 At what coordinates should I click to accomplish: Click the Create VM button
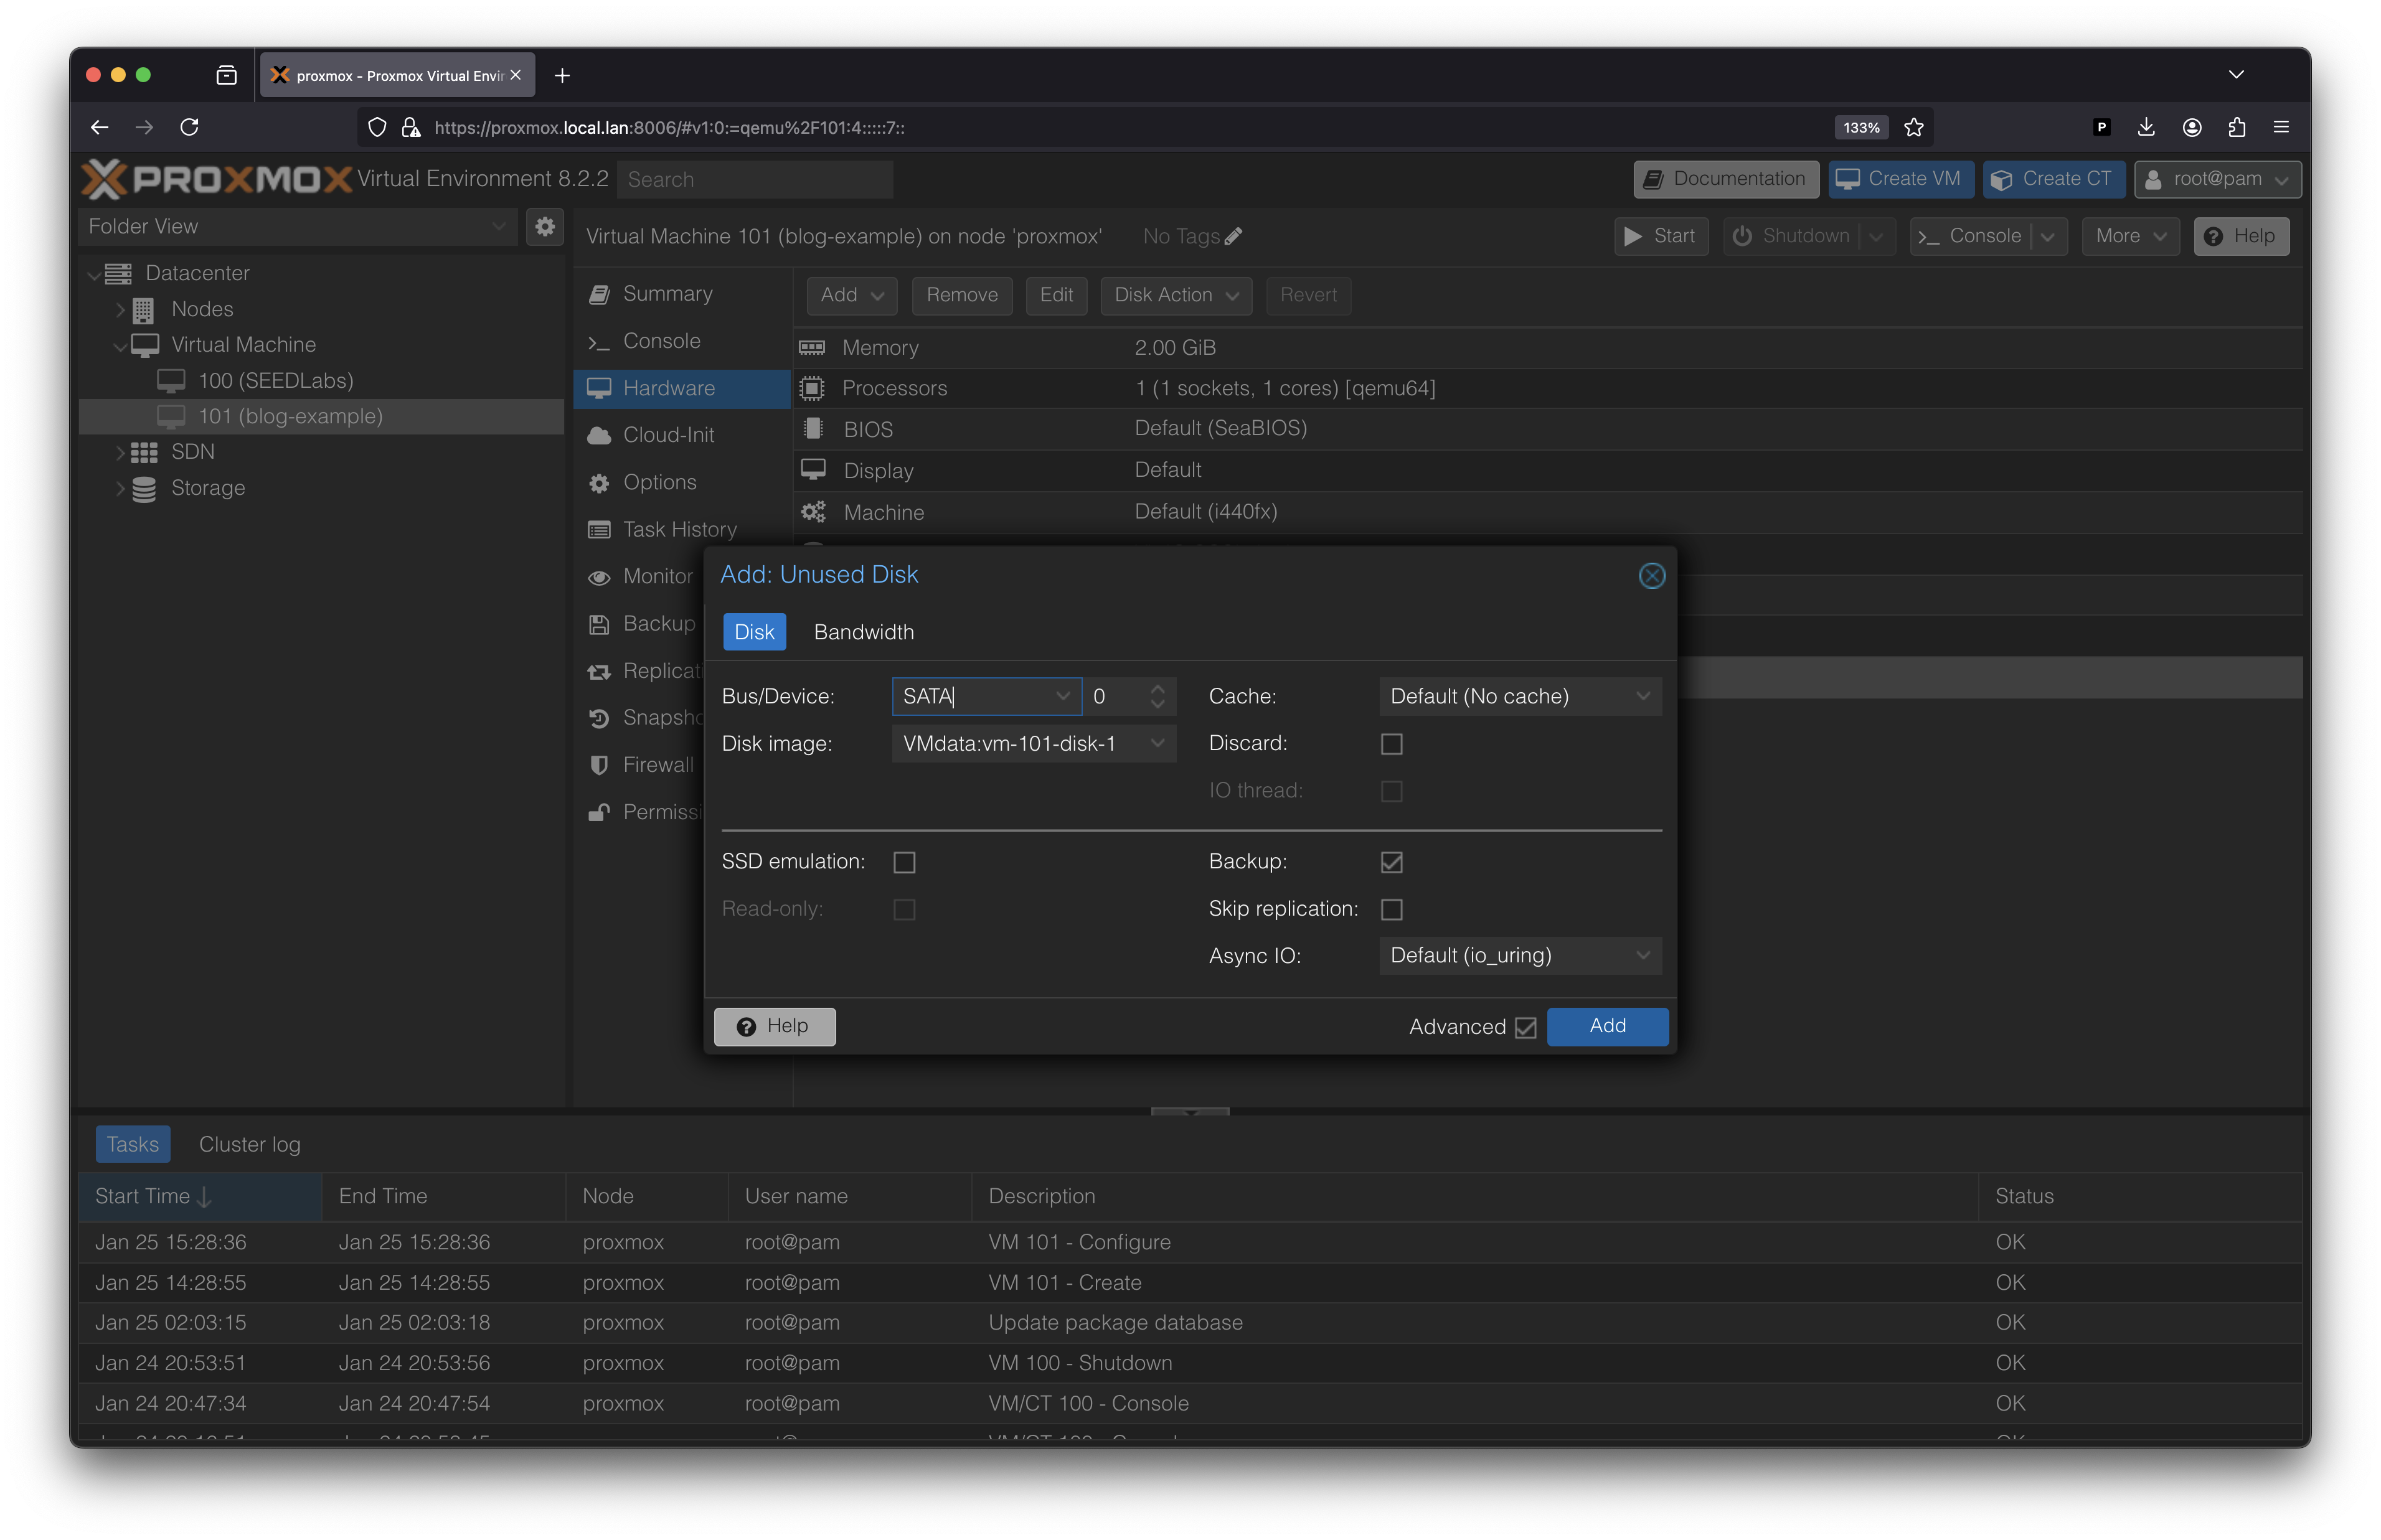coord(1900,179)
